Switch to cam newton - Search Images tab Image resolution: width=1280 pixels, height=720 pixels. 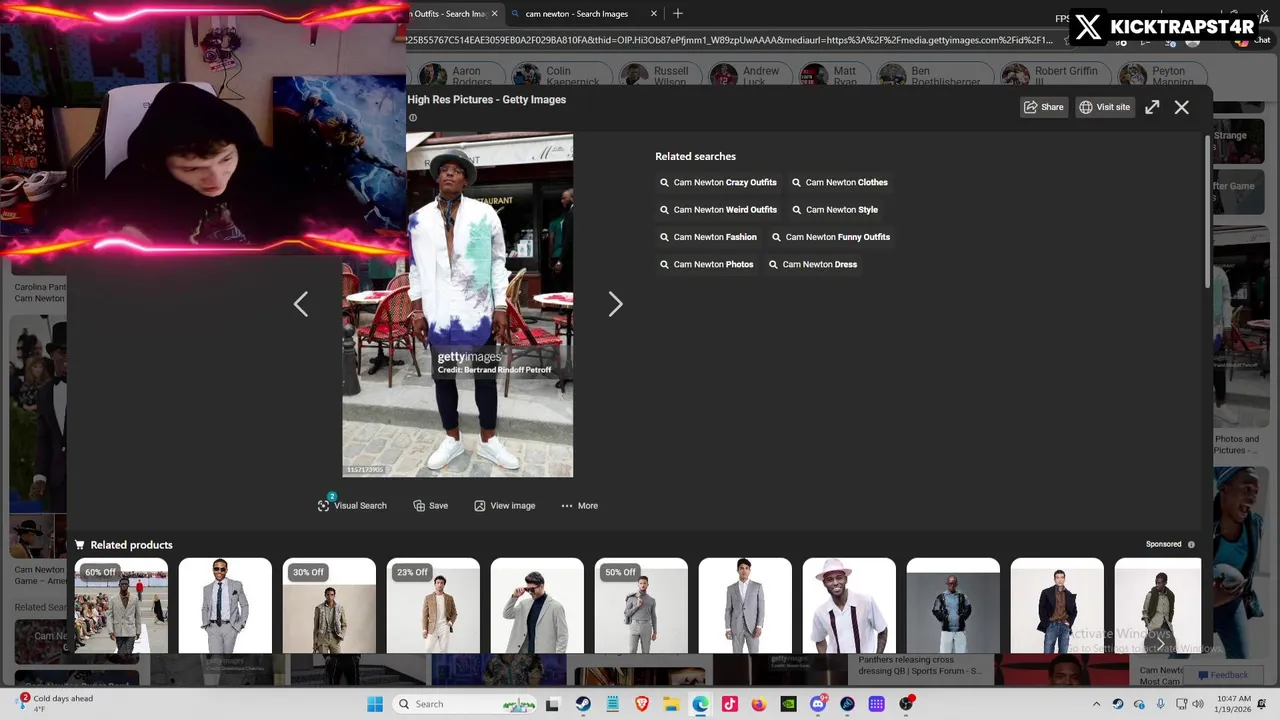click(x=577, y=13)
